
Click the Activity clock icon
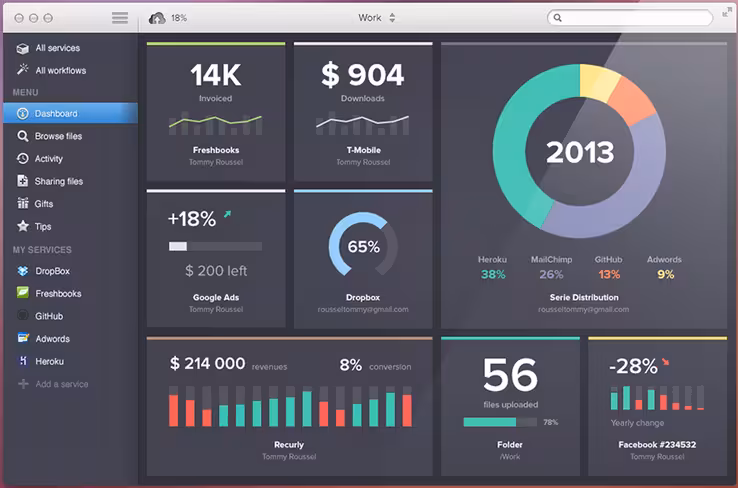tap(22, 159)
